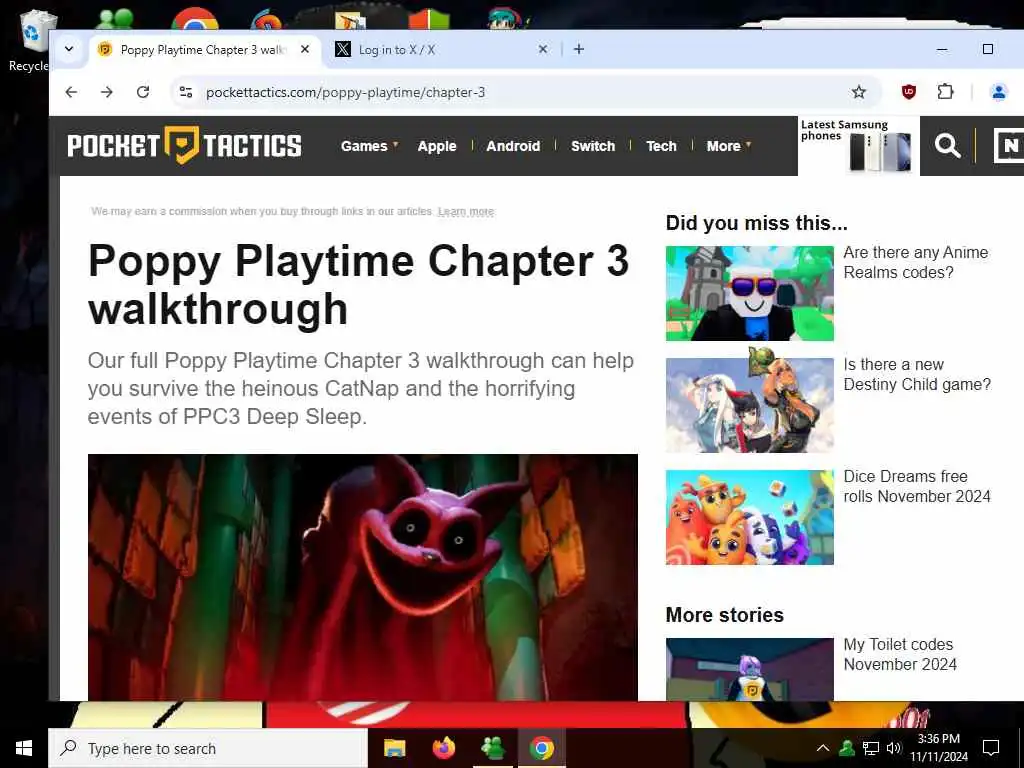Open the volume speaker tray icon
Viewport: 1024px width, 768px height.
tap(894, 748)
